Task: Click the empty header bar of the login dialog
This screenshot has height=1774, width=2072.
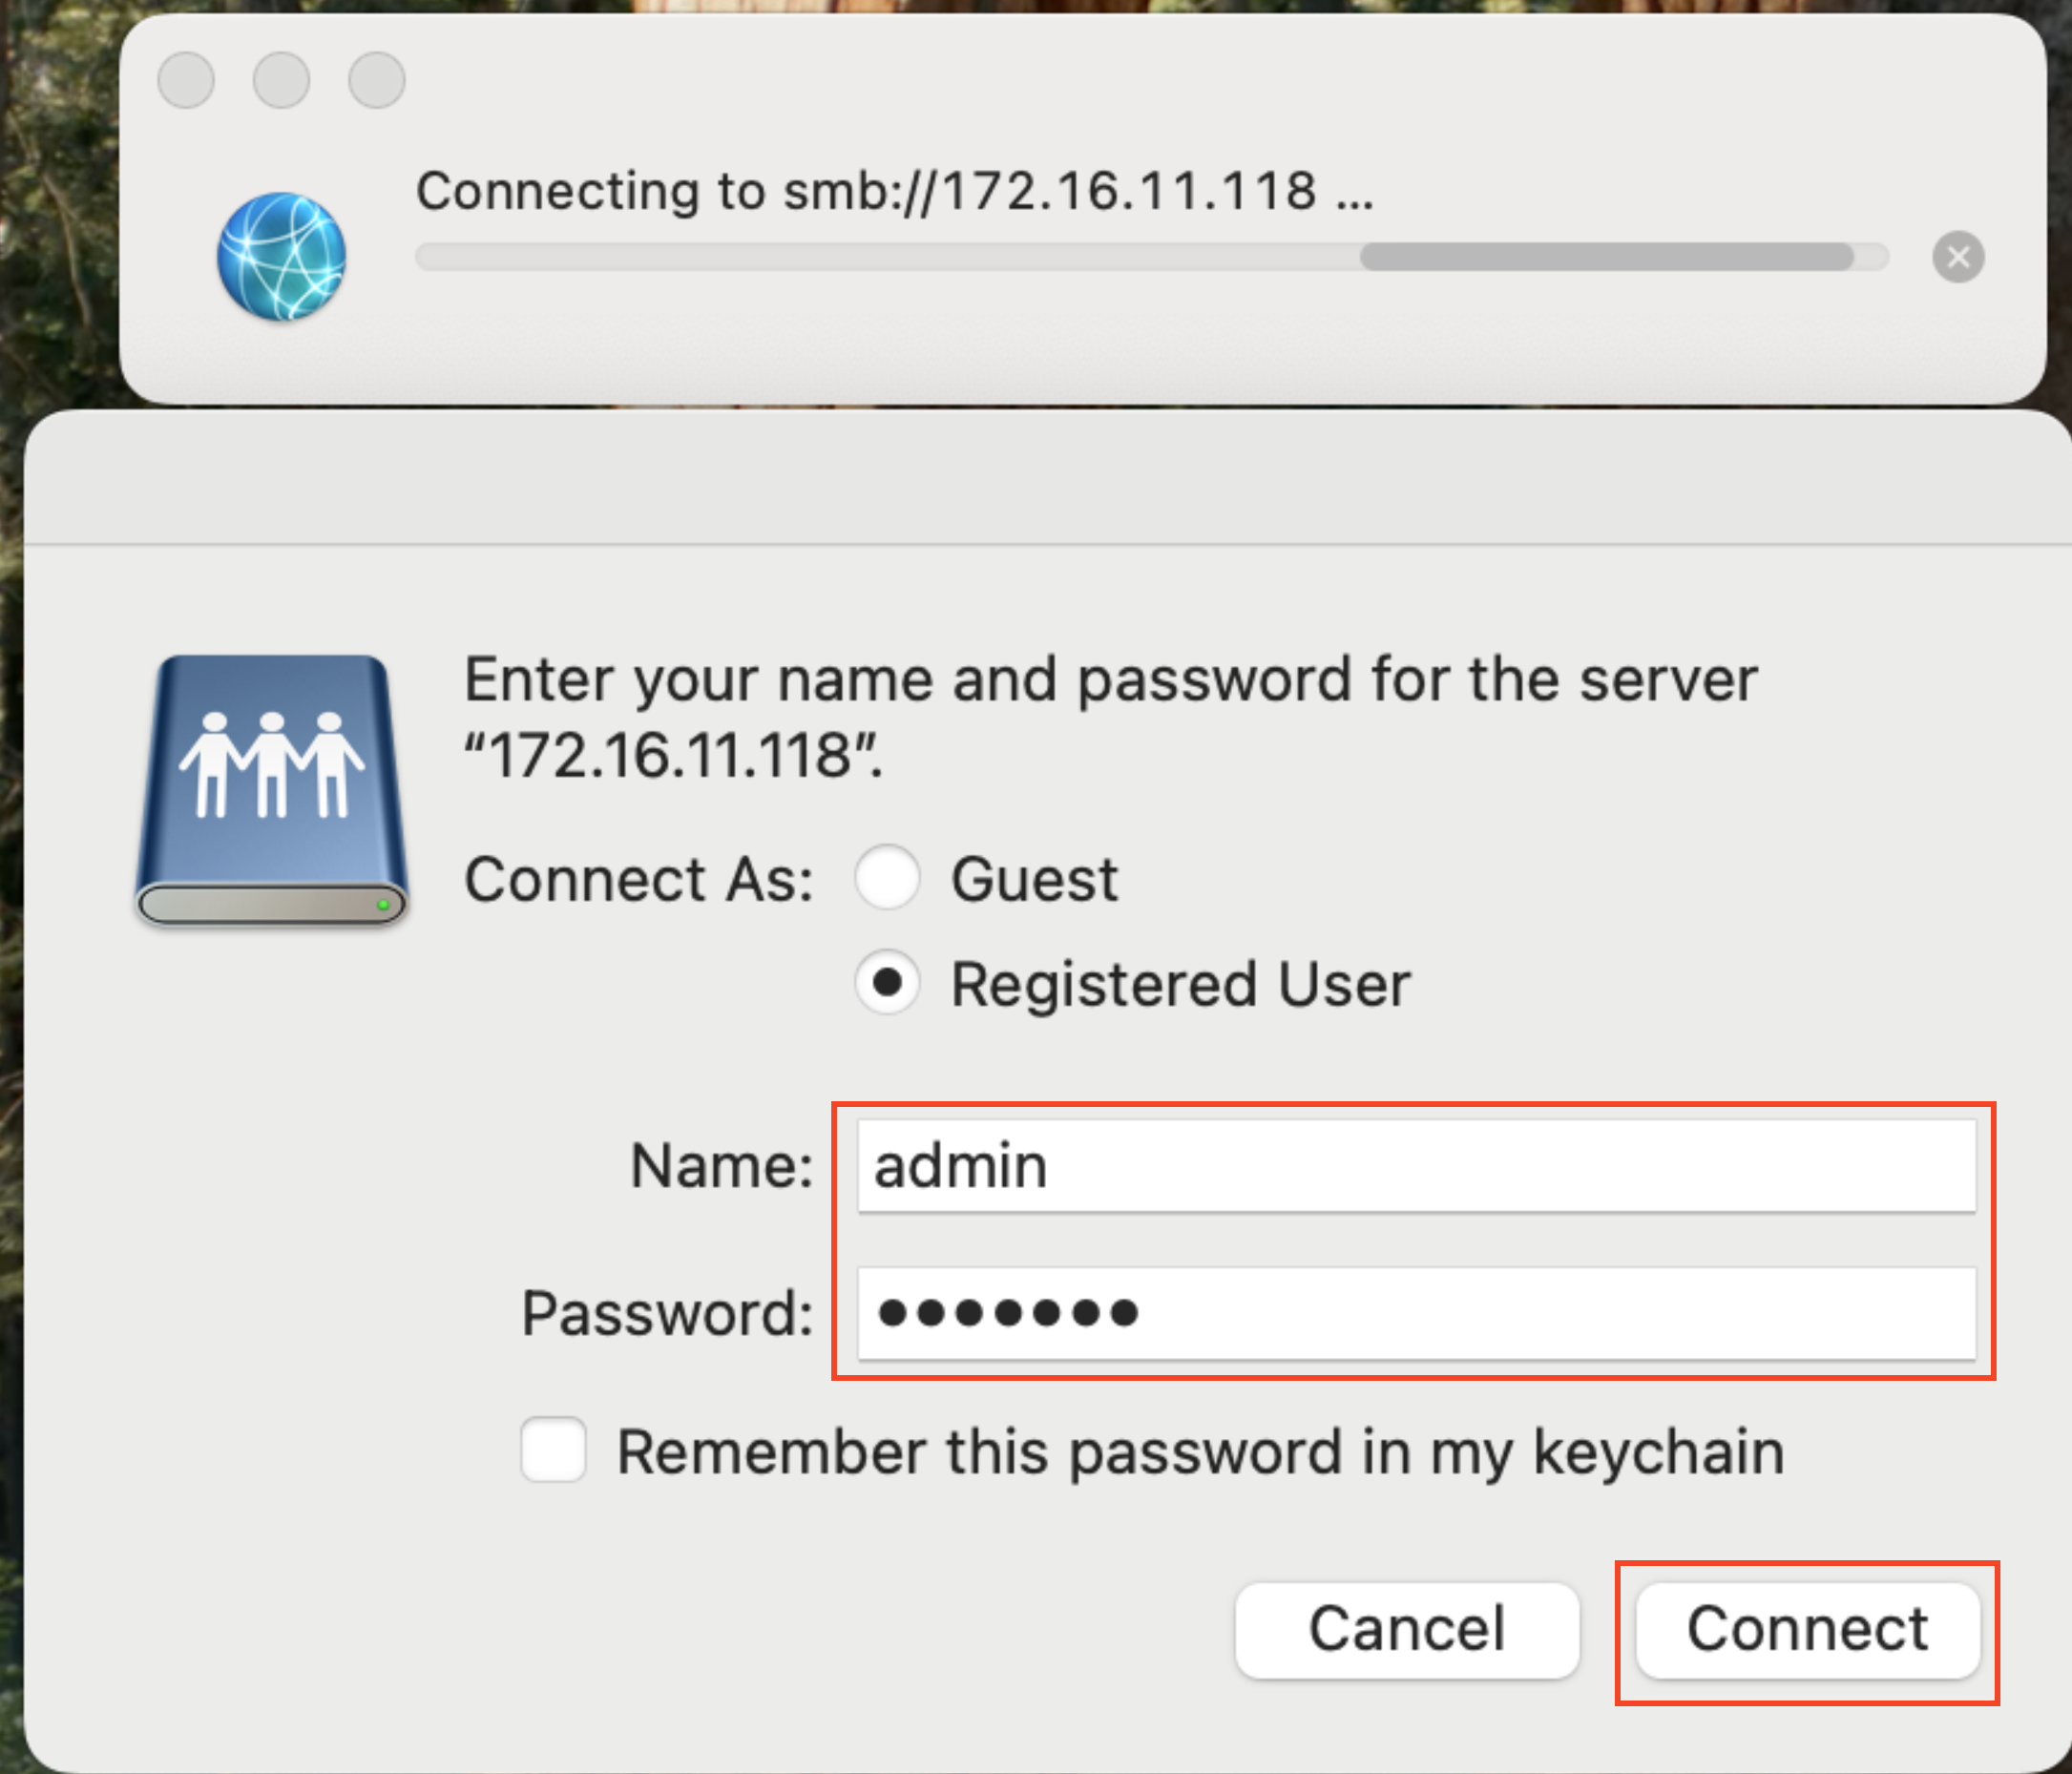Action: click(x=1046, y=480)
